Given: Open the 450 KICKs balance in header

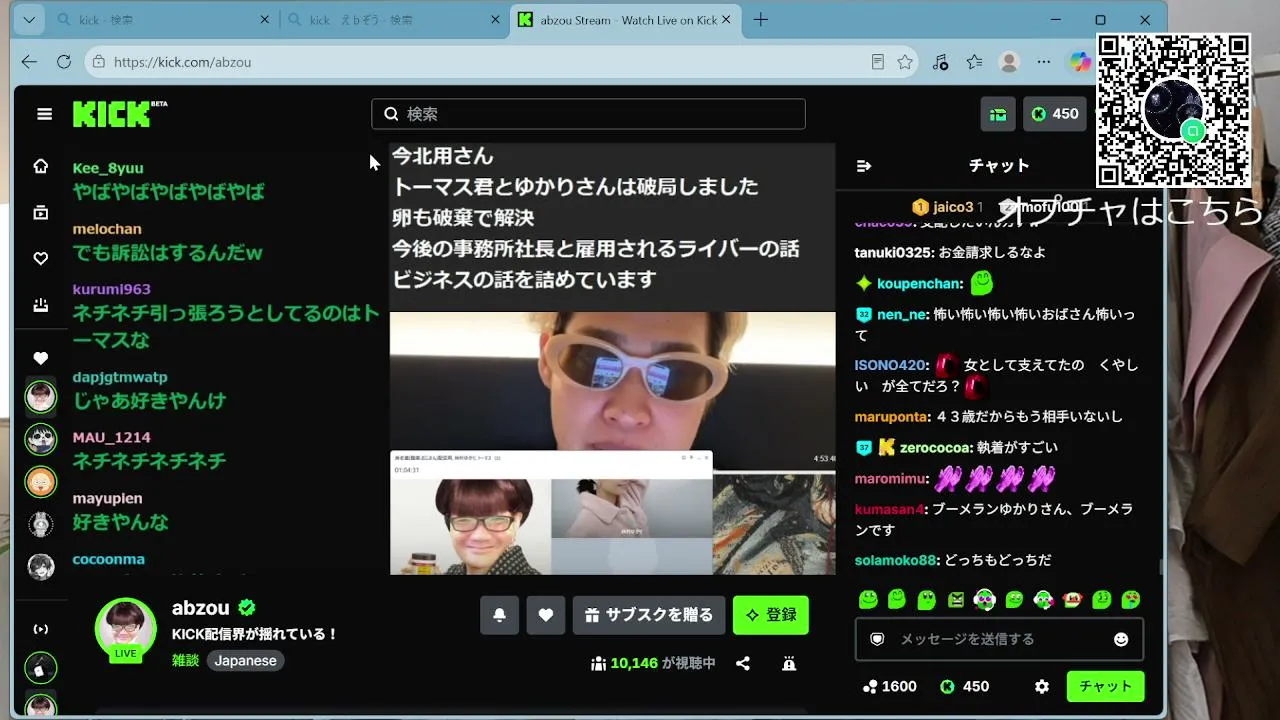Looking at the screenshot, I should pyautogui.click(x=1055, y=114).
